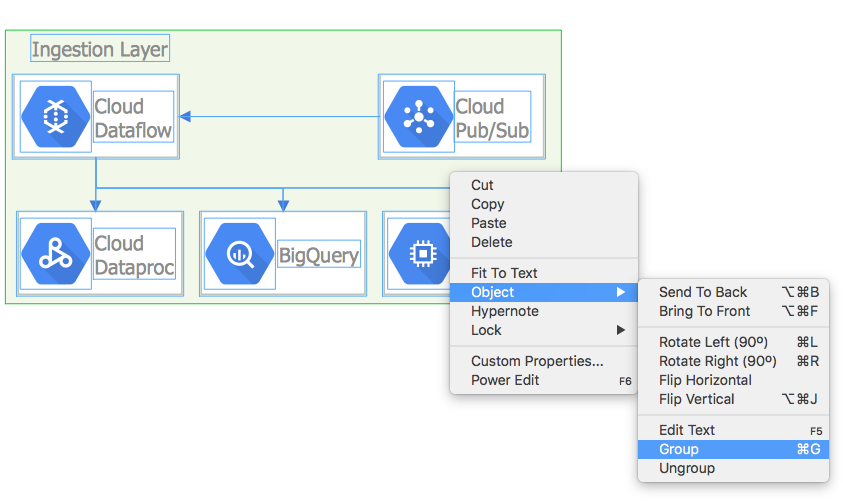Viewport: 843px width, 502px height.
Task: Click the Cloud Dataflow label text
Action: click(133, 118)
